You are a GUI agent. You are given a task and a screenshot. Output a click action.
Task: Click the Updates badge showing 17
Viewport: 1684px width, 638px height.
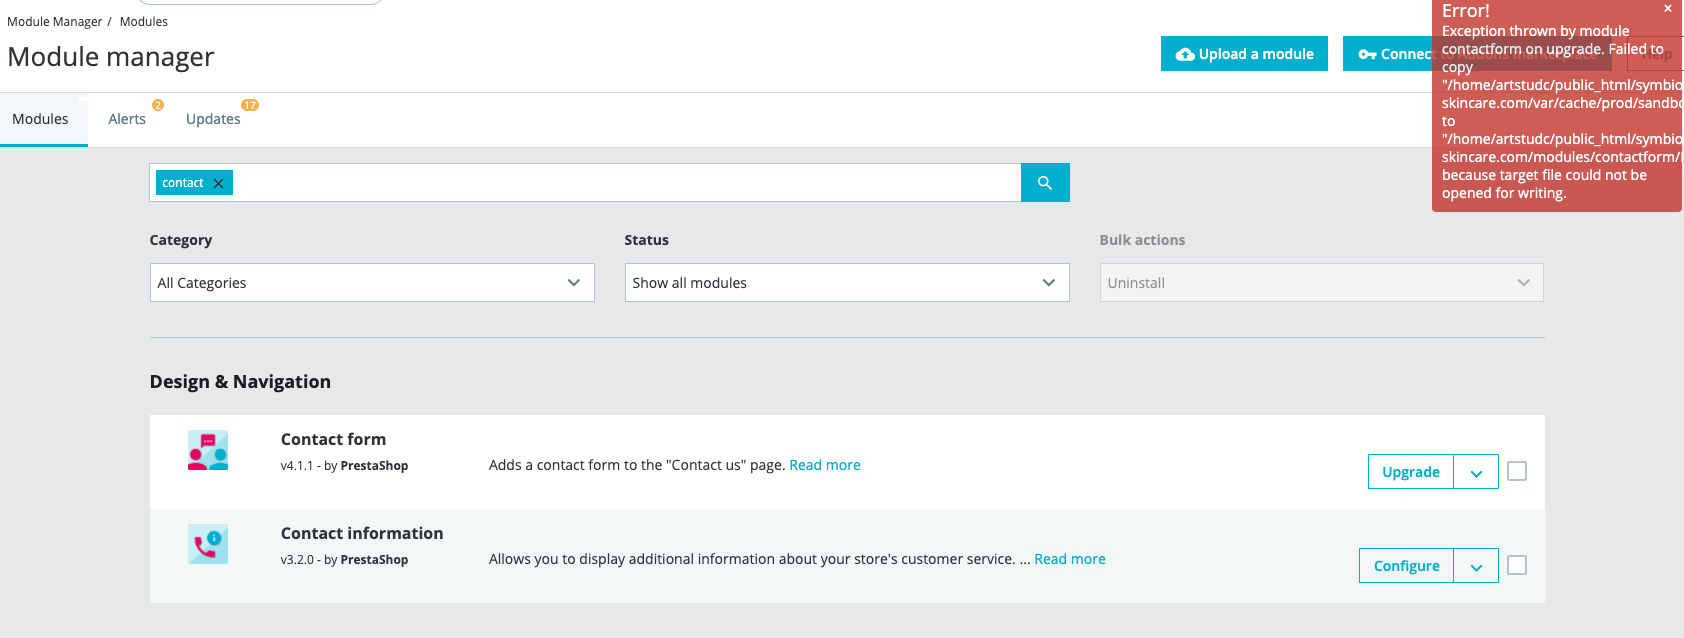point(250,105)
